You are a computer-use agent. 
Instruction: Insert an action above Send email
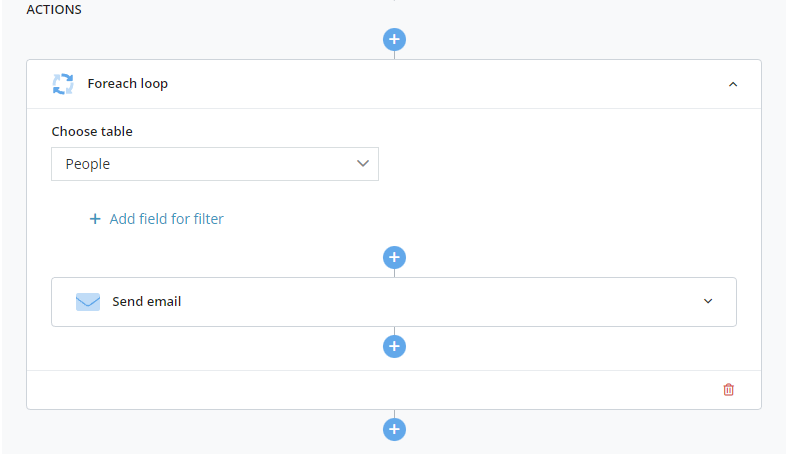tap(395, 258)
